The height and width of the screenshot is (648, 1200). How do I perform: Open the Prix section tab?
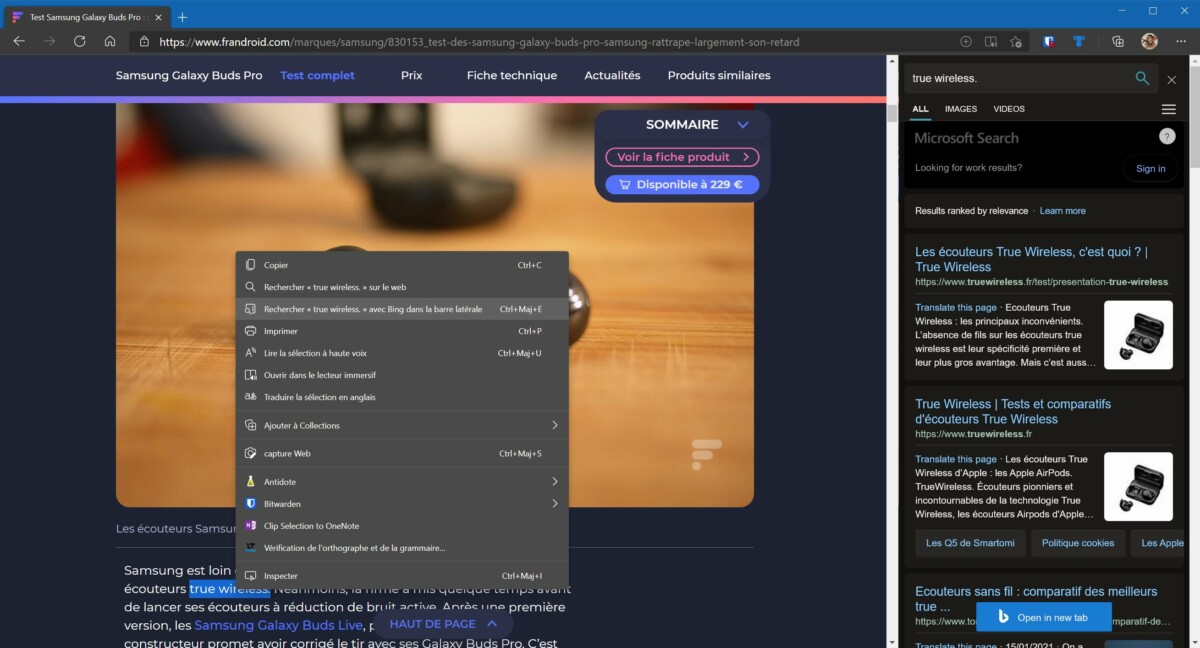coord(411,75)
